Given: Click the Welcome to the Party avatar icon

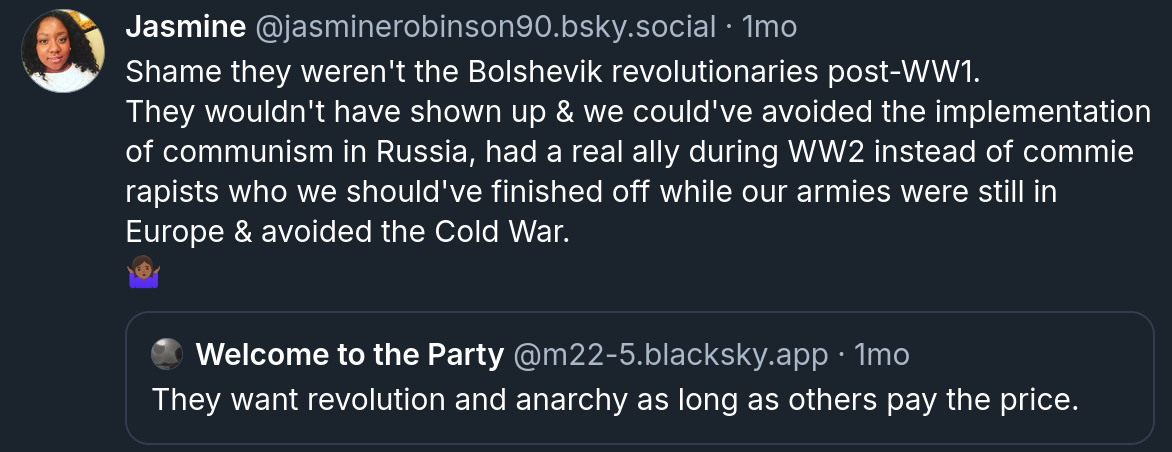Looking at the screenshot, I should (x=167, y=354).
